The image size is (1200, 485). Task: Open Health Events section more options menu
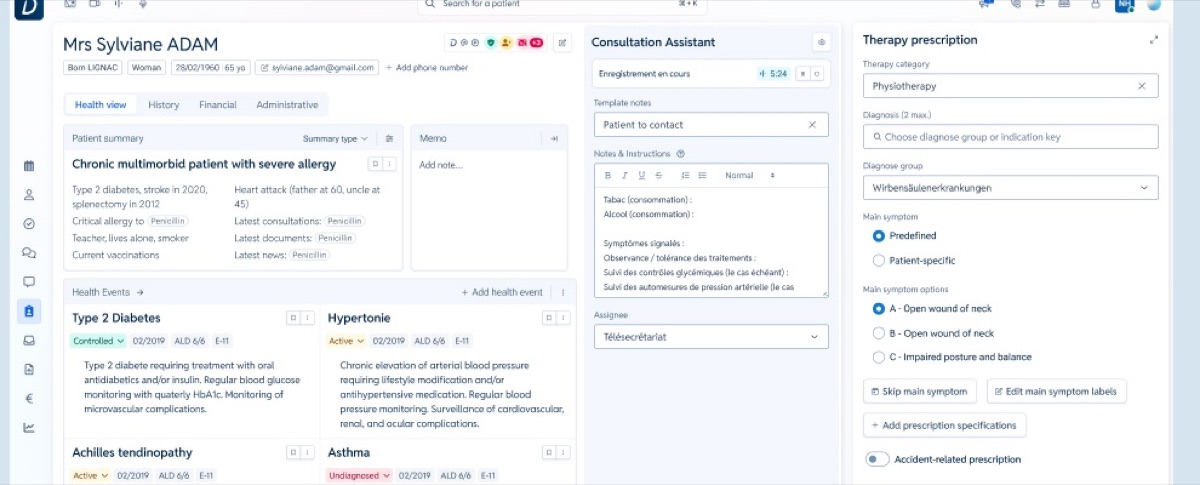pyautogui.click(x=564, y=292)
